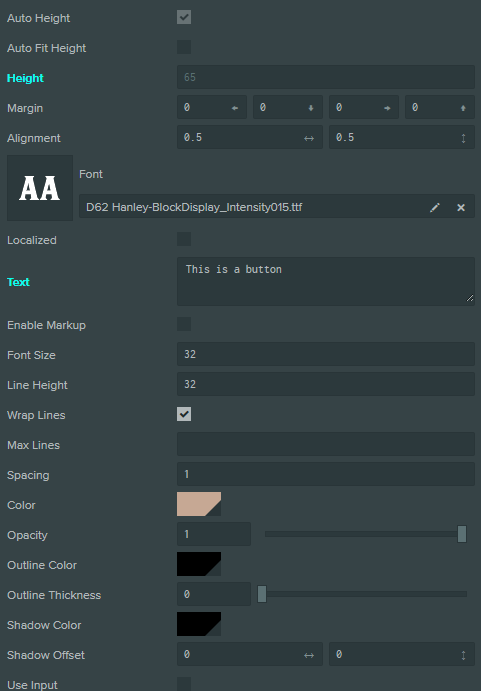Click the Spacing input field
The width and height of the screenshot is (481, 691).
pos(326,474)
